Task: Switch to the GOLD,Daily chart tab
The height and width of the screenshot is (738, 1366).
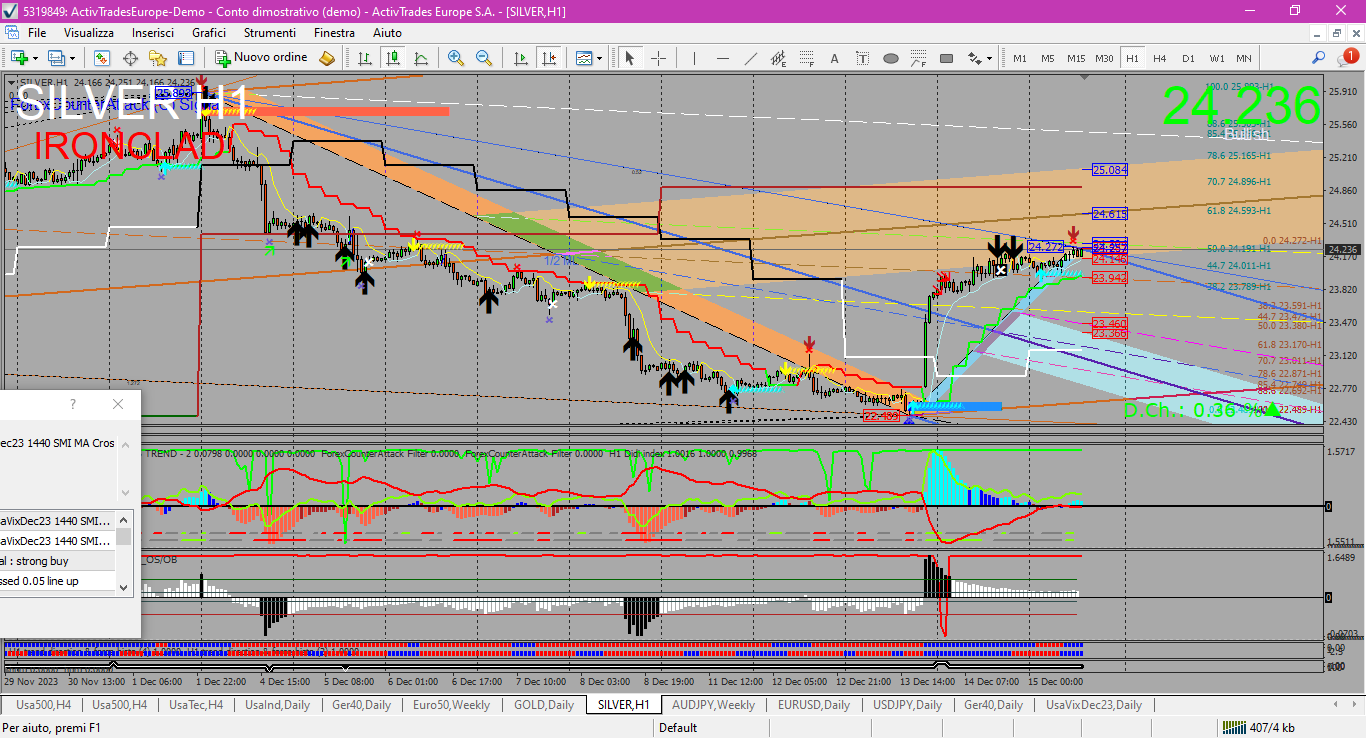Action: pos(544,705)
